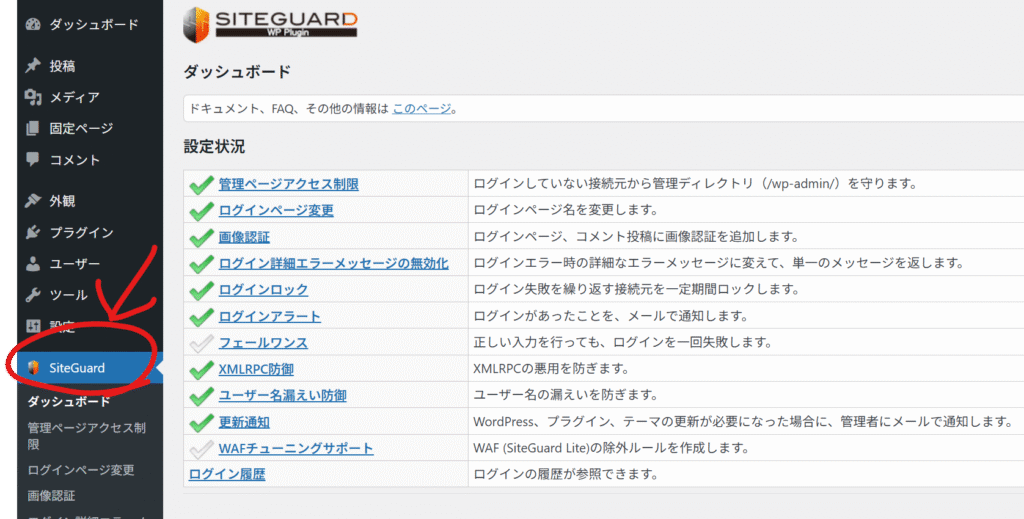
Task: Click the speech bubble icon beside コメント
Action: click(x=33, y=159)
